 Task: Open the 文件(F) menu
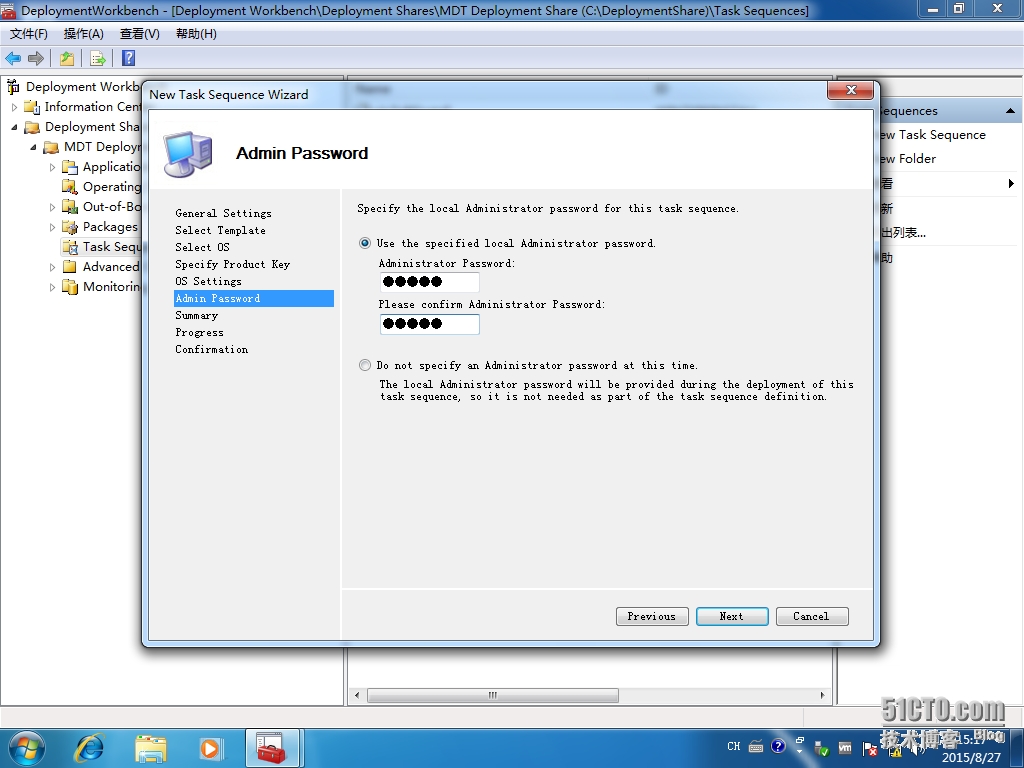29,33
